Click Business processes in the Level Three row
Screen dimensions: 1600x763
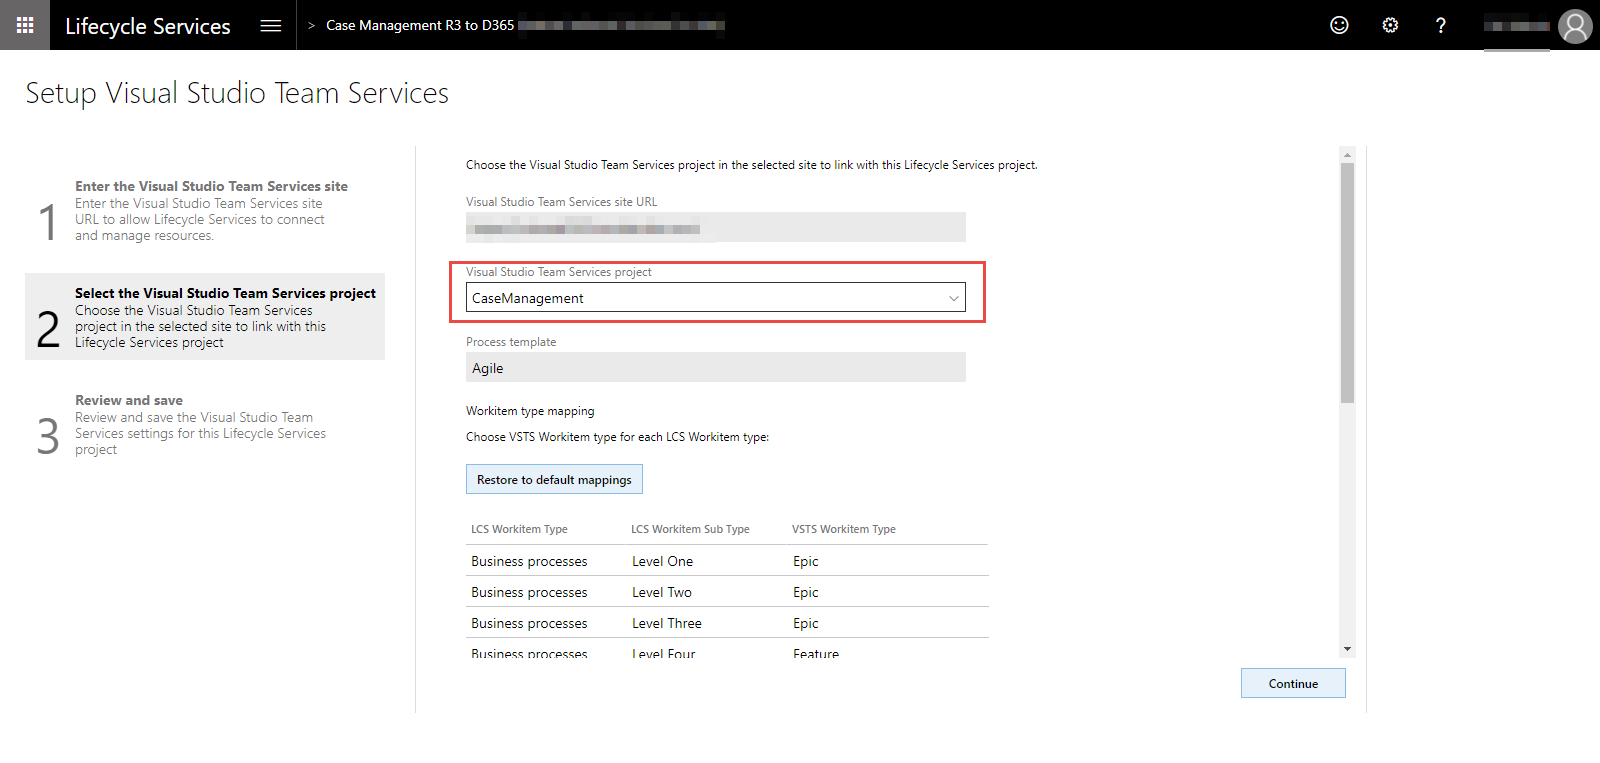[x=529, y=623]
